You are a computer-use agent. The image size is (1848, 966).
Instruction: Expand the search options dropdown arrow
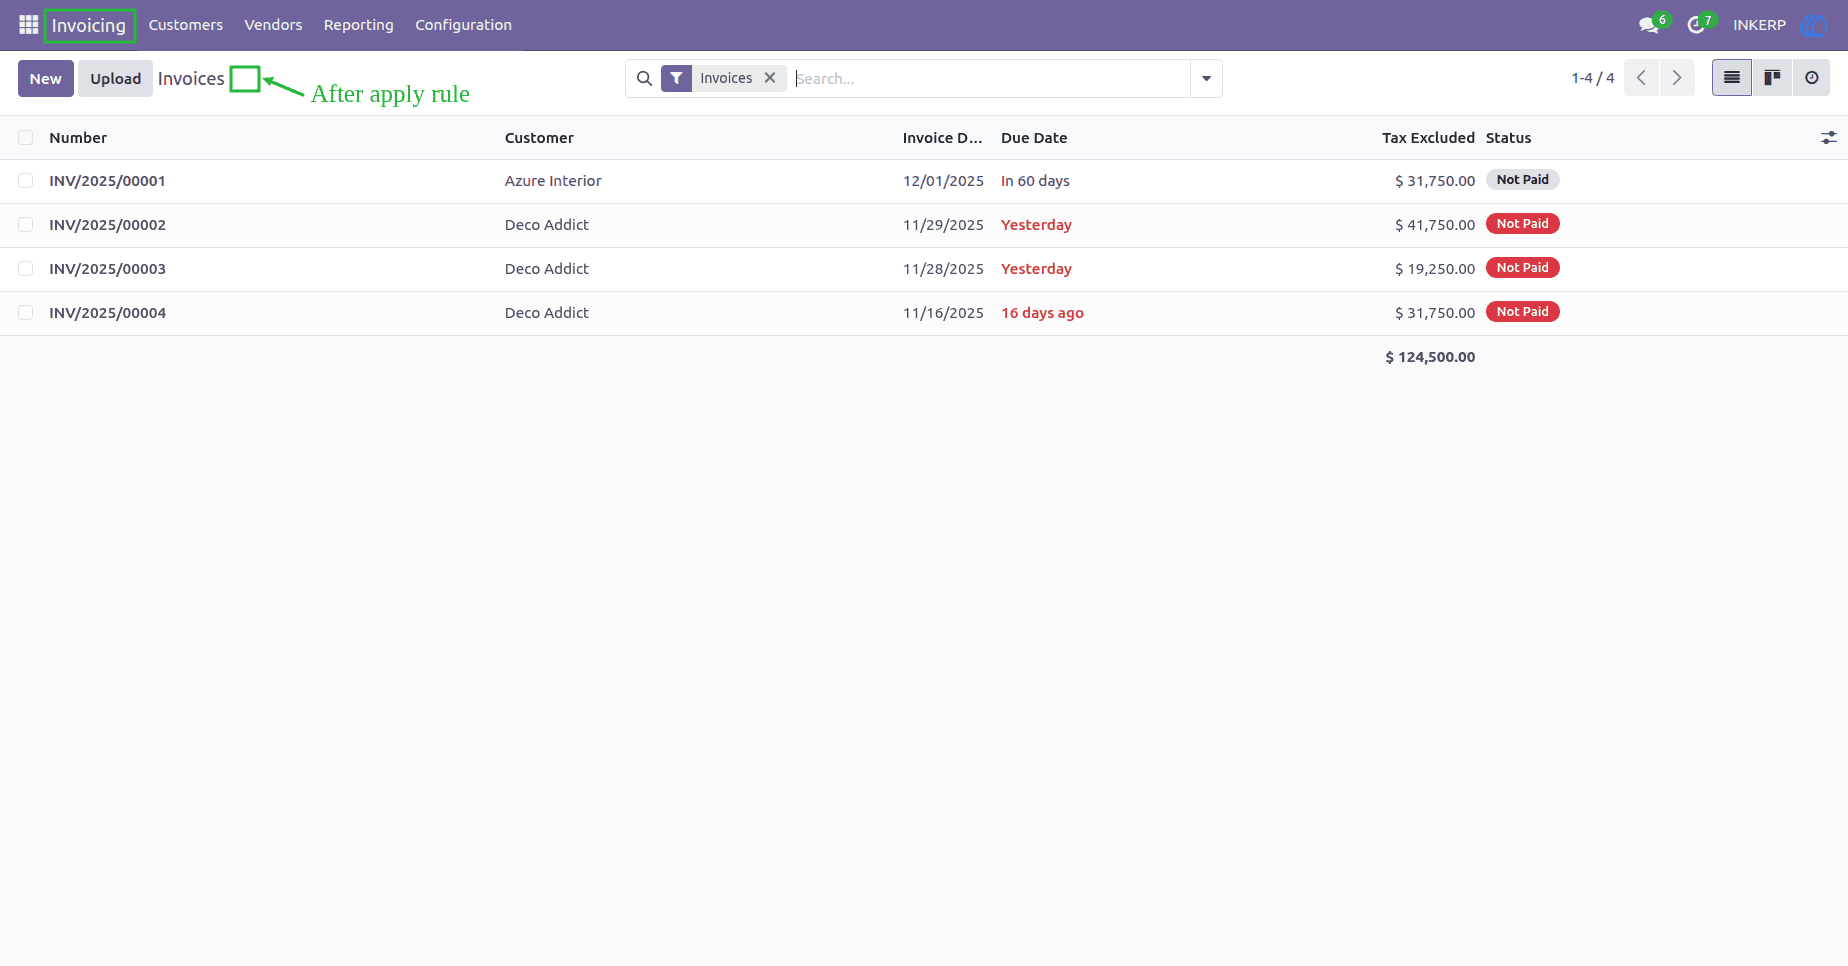[x=1206, y=78]
